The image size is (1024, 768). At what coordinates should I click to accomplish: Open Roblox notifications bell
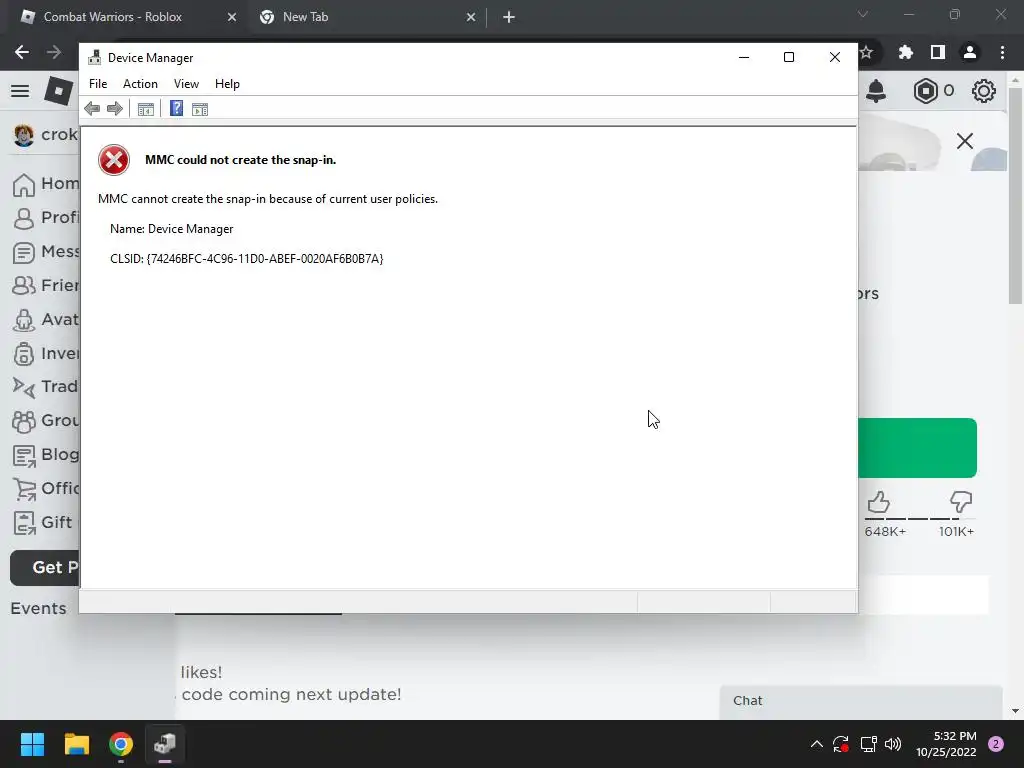[876, 91]
